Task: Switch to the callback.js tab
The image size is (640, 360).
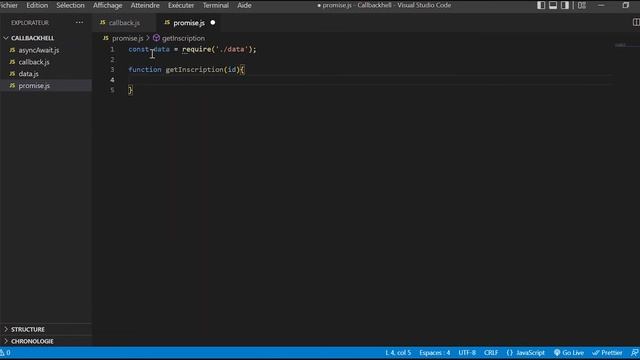Action: tap(124, 23)
